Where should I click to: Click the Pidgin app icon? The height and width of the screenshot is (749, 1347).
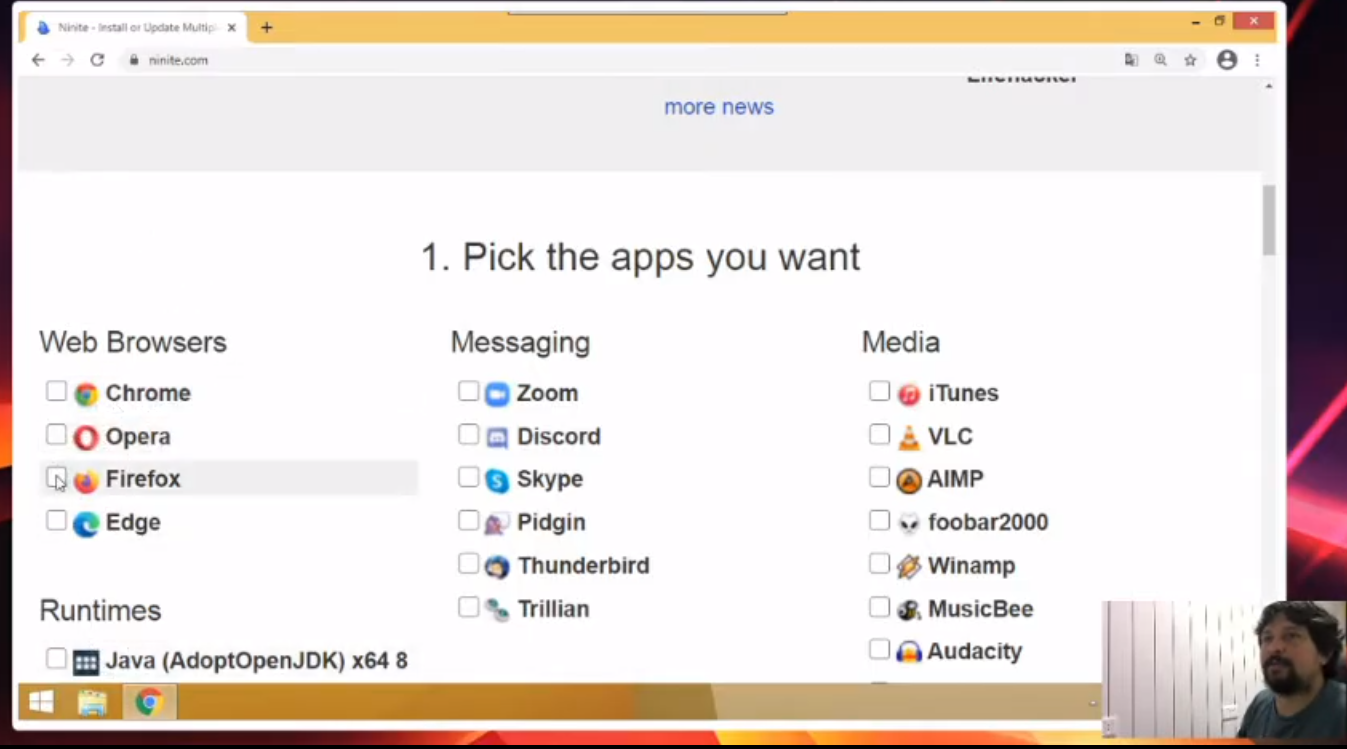(x=497, y=523)
